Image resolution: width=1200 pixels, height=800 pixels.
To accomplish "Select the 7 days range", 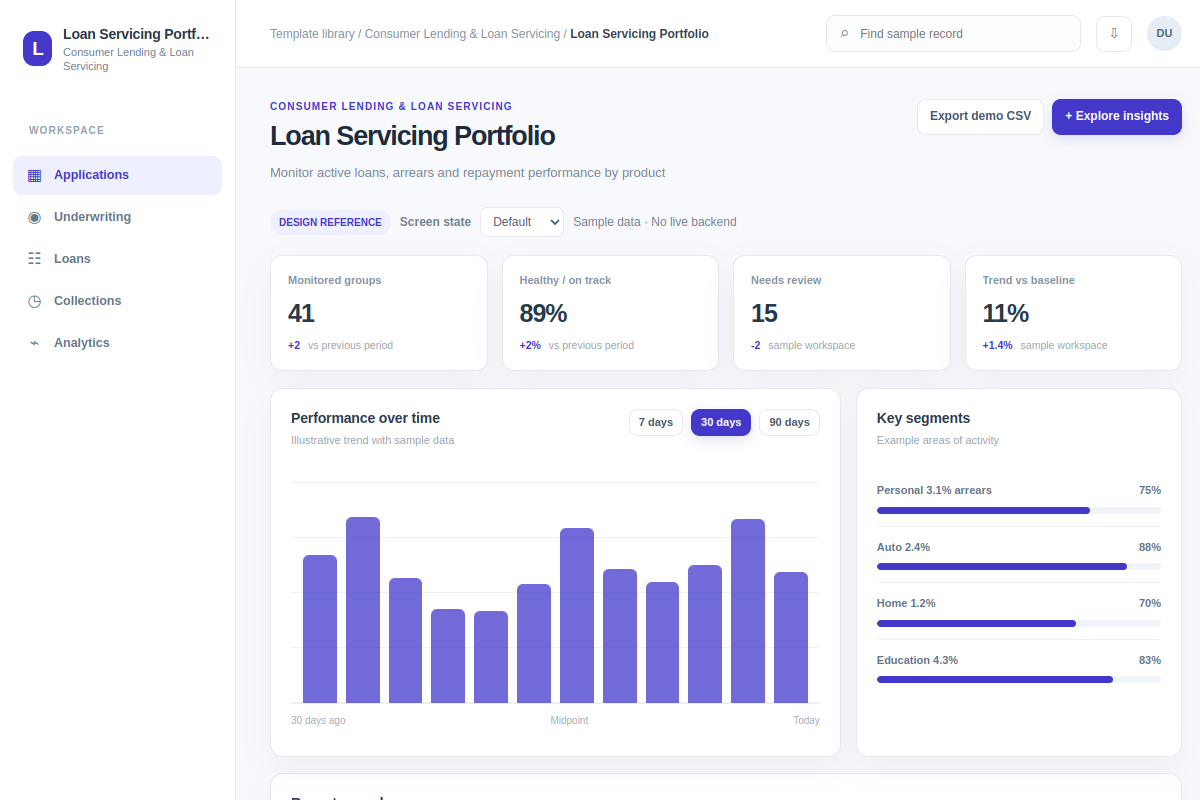I will click(656, 423).
